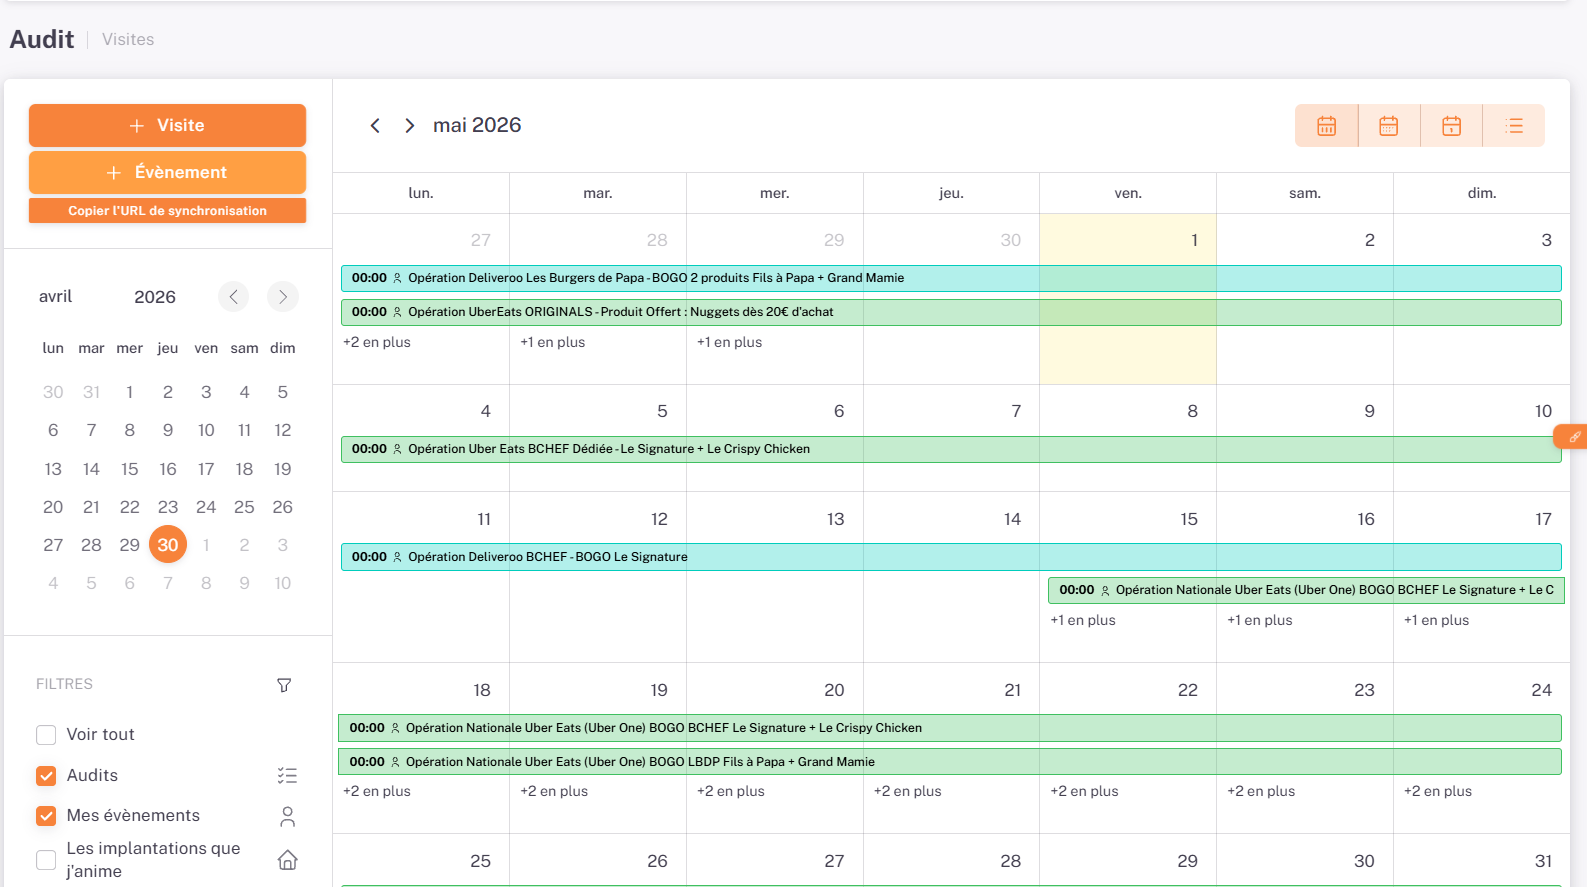Expand +2 en plus under Friday 22
This screenshot has height=887, width=1587.
(x=1085, y=791)
